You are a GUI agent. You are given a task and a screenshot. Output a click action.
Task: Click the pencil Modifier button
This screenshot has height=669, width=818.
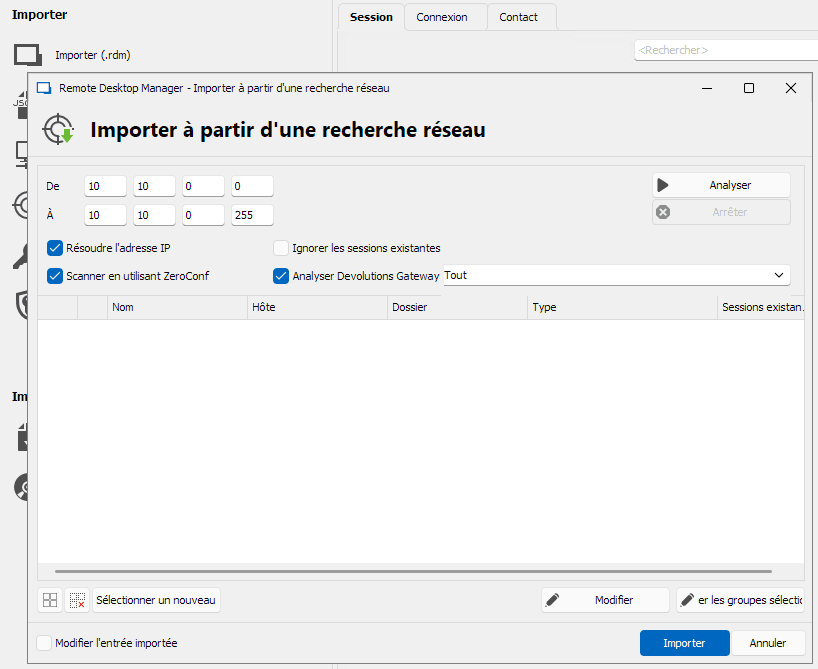(605, 600)
